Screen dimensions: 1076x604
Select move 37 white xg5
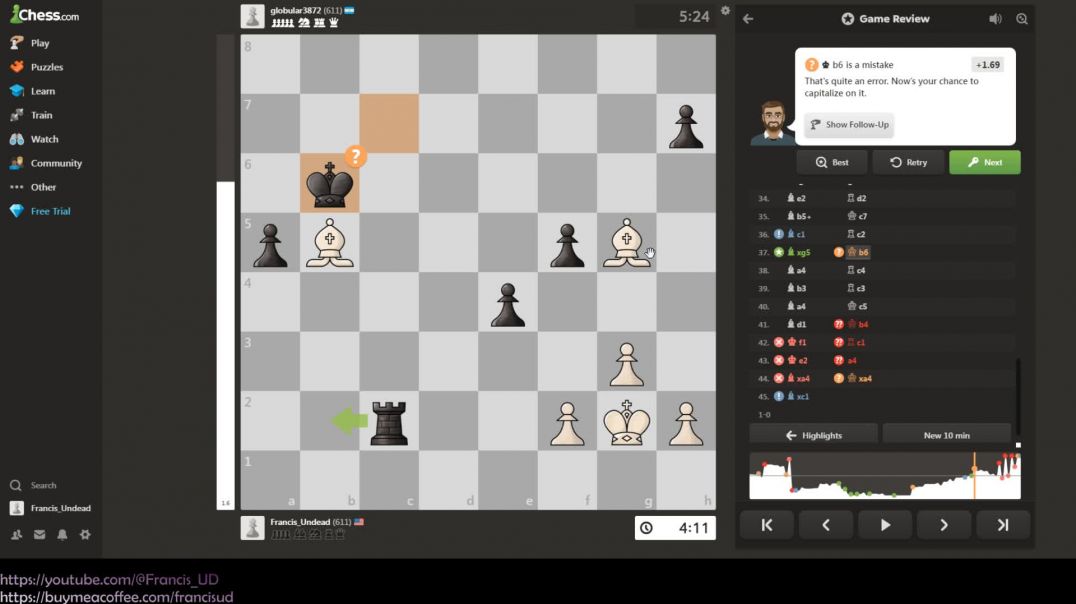pyautogui.click(x=799, y=252)
